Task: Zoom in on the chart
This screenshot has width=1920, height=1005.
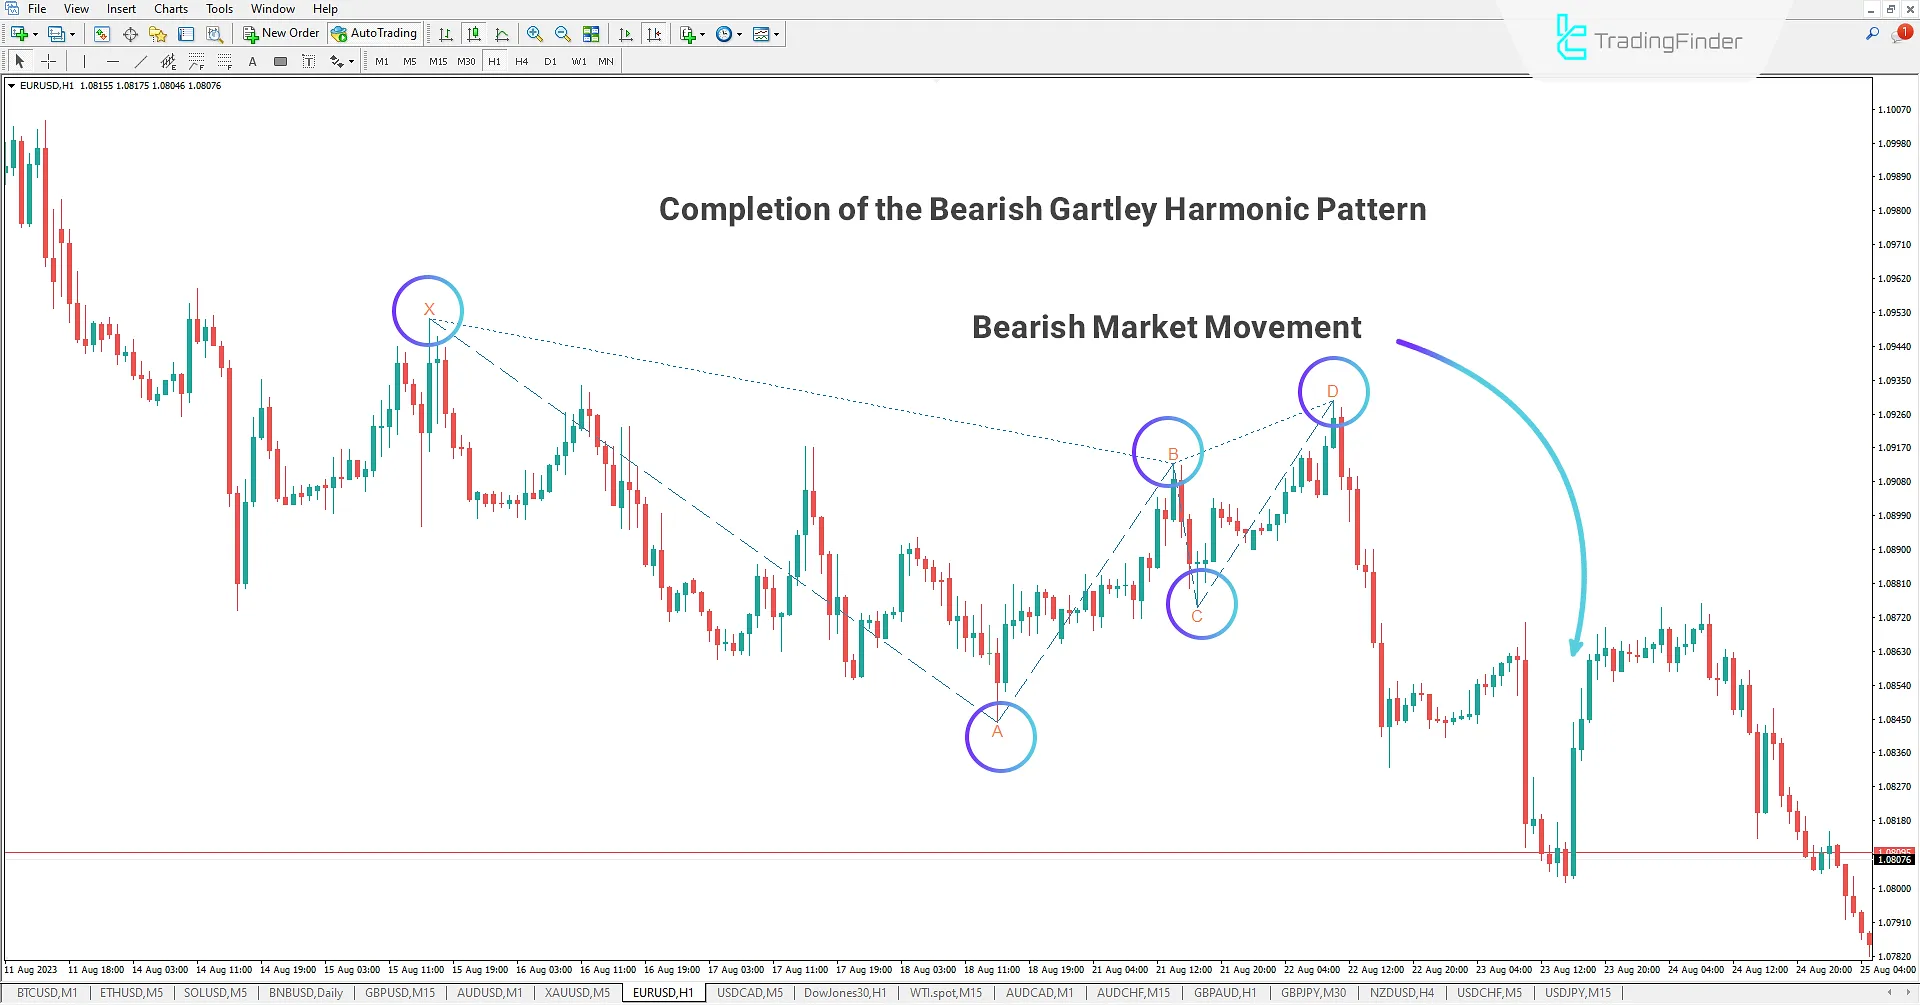Action: point(535,33)
